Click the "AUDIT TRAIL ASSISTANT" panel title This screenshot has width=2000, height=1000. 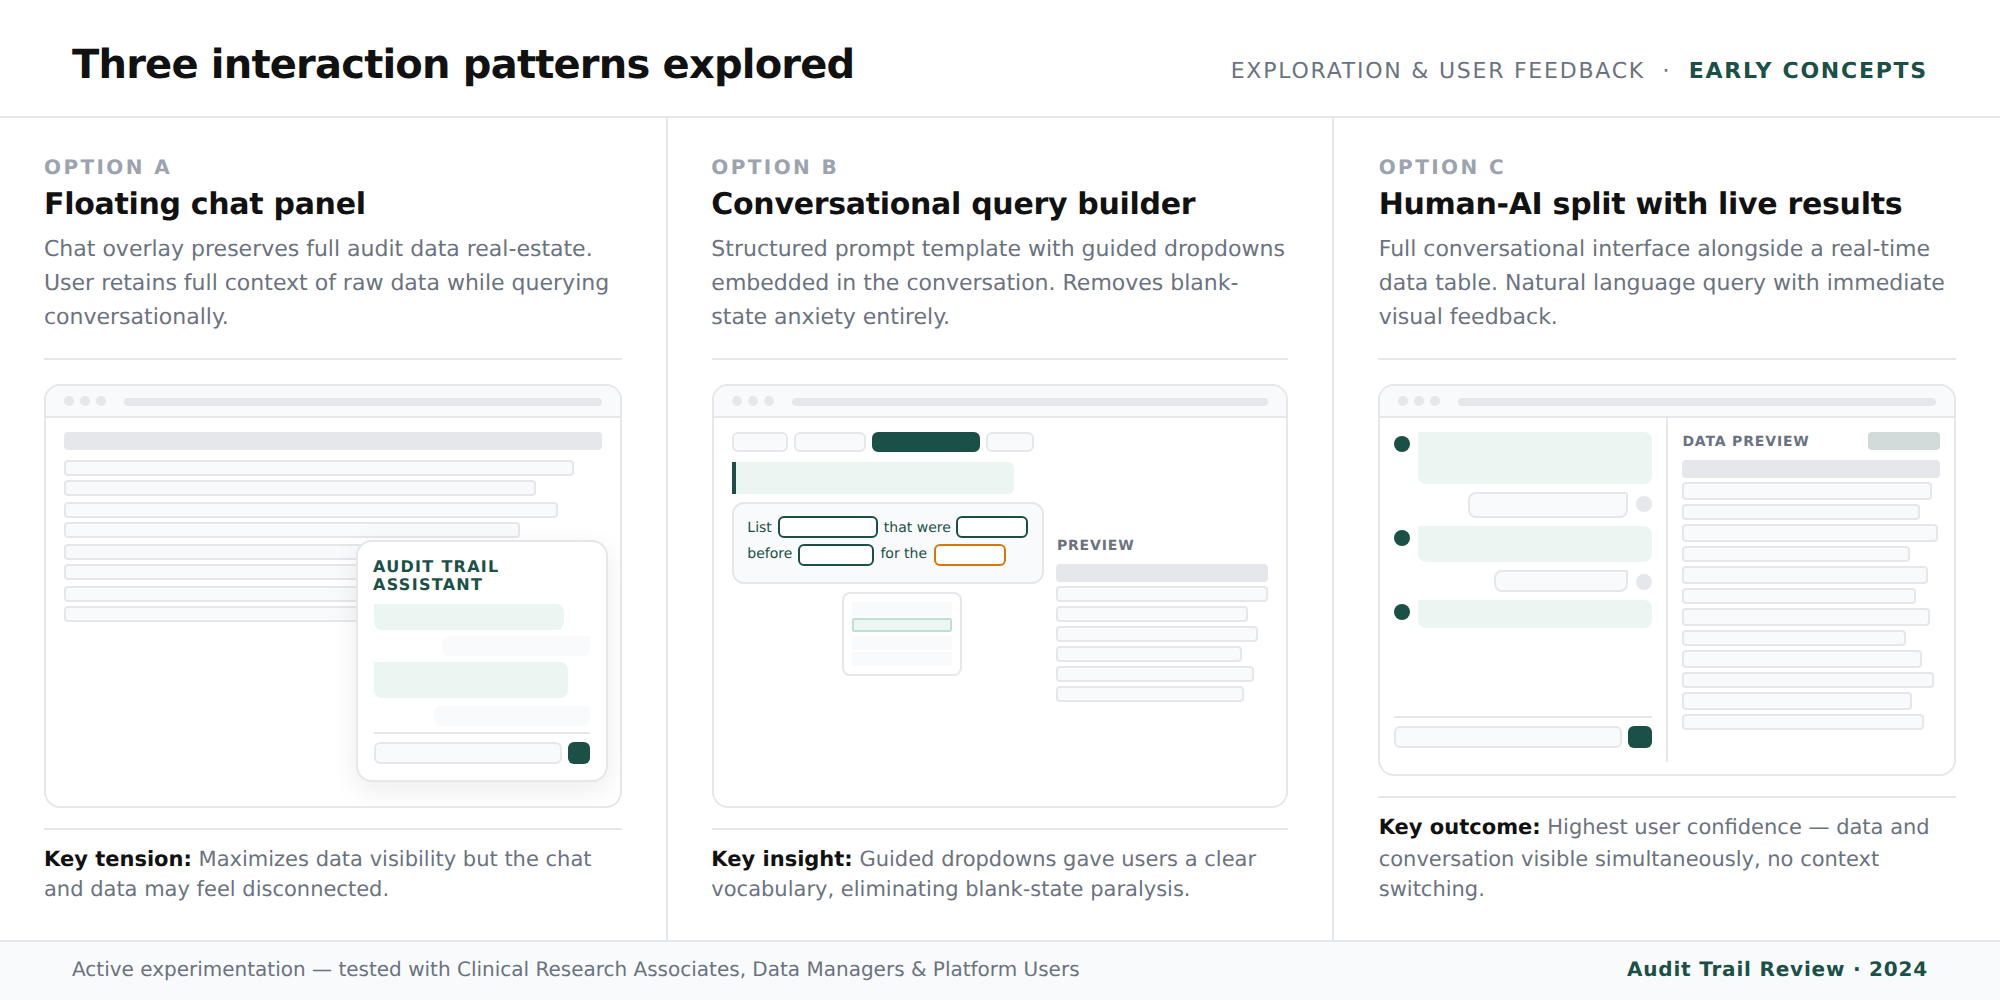(436, 575)
